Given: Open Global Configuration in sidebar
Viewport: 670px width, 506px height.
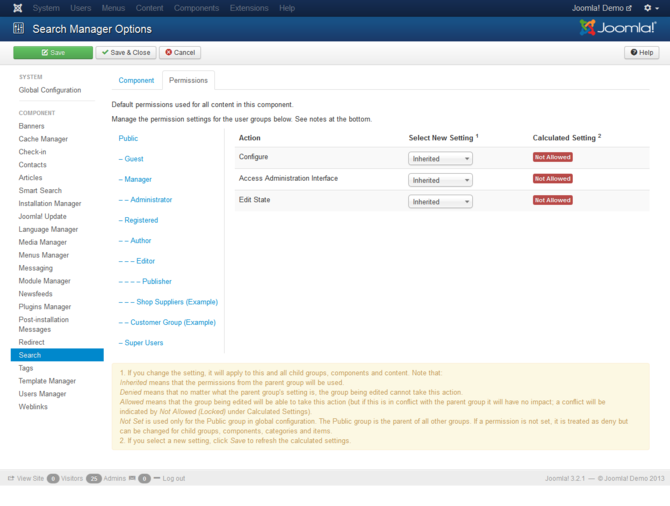Looking at the screenshot, I should [50, 90].
